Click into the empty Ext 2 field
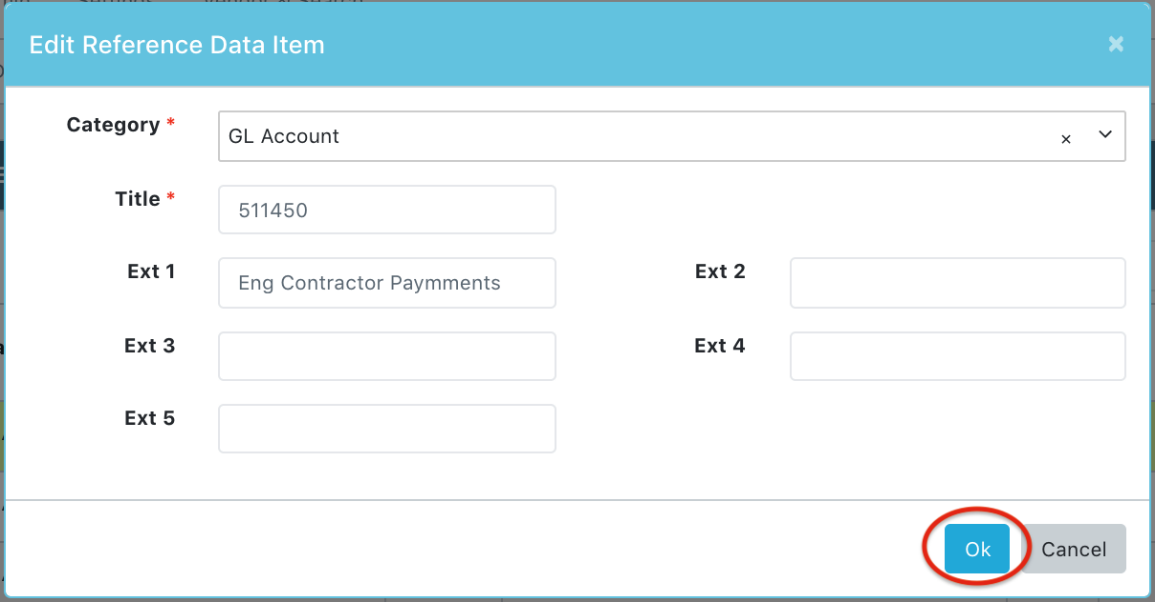Screen dimensions: 1155x602 (x=958, y=283)
